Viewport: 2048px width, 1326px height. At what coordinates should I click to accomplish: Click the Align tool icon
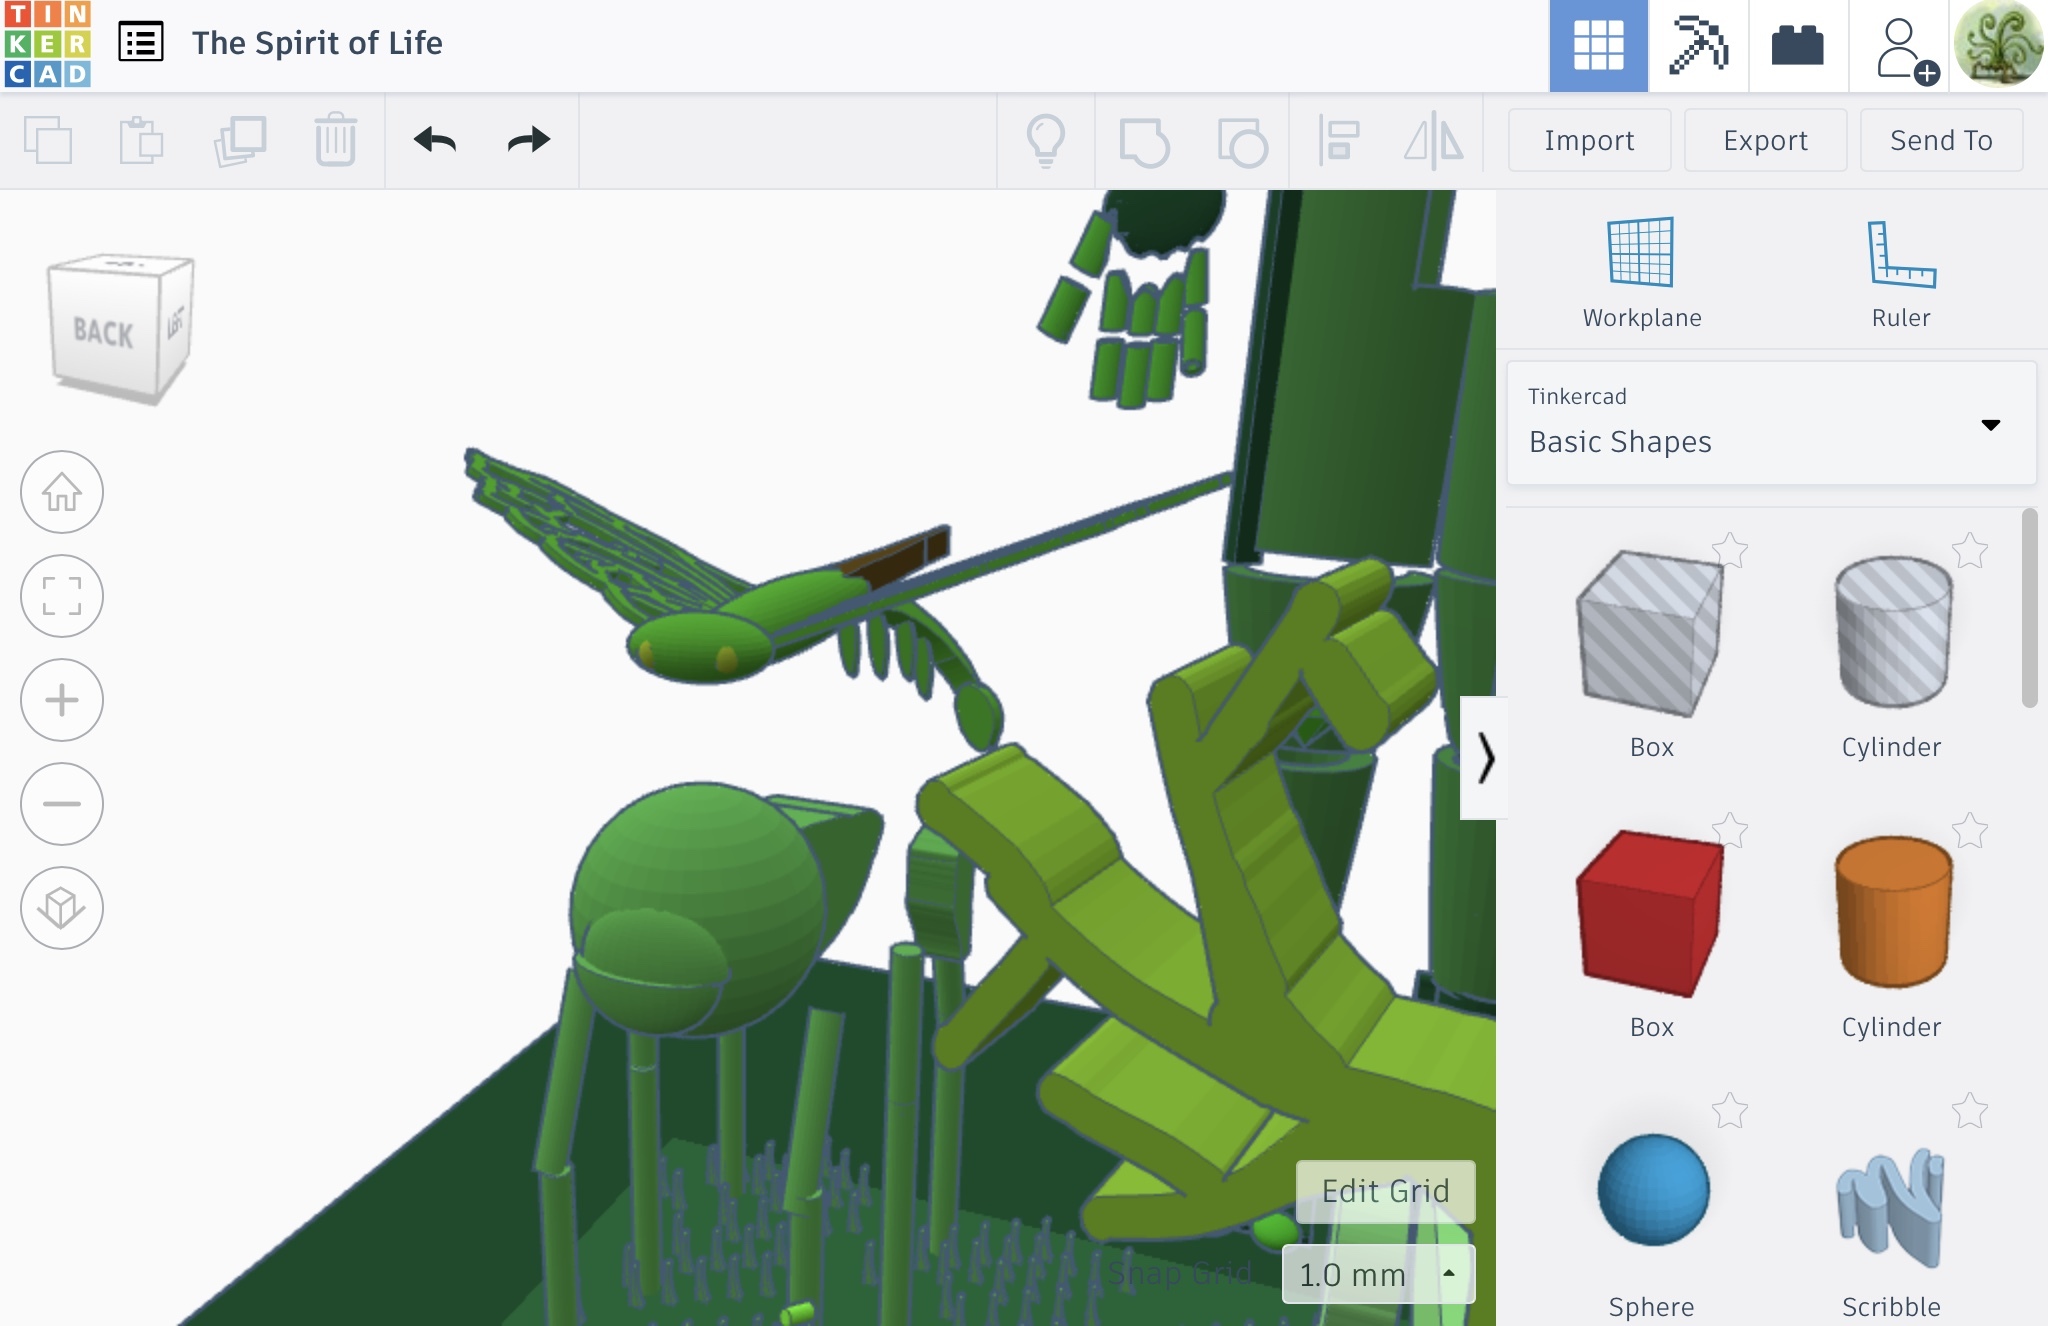coord(1338,140)
